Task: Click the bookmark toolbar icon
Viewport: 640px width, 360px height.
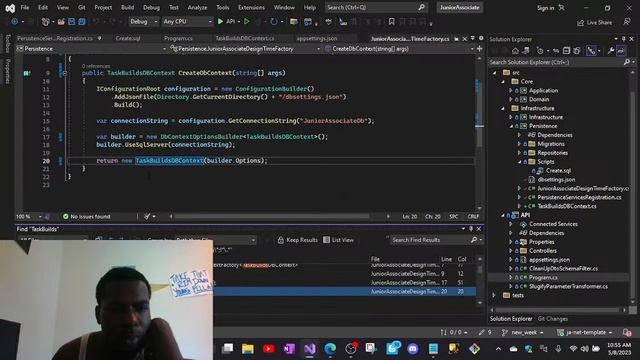Action: pyautogui.click(x=391, y=22)
